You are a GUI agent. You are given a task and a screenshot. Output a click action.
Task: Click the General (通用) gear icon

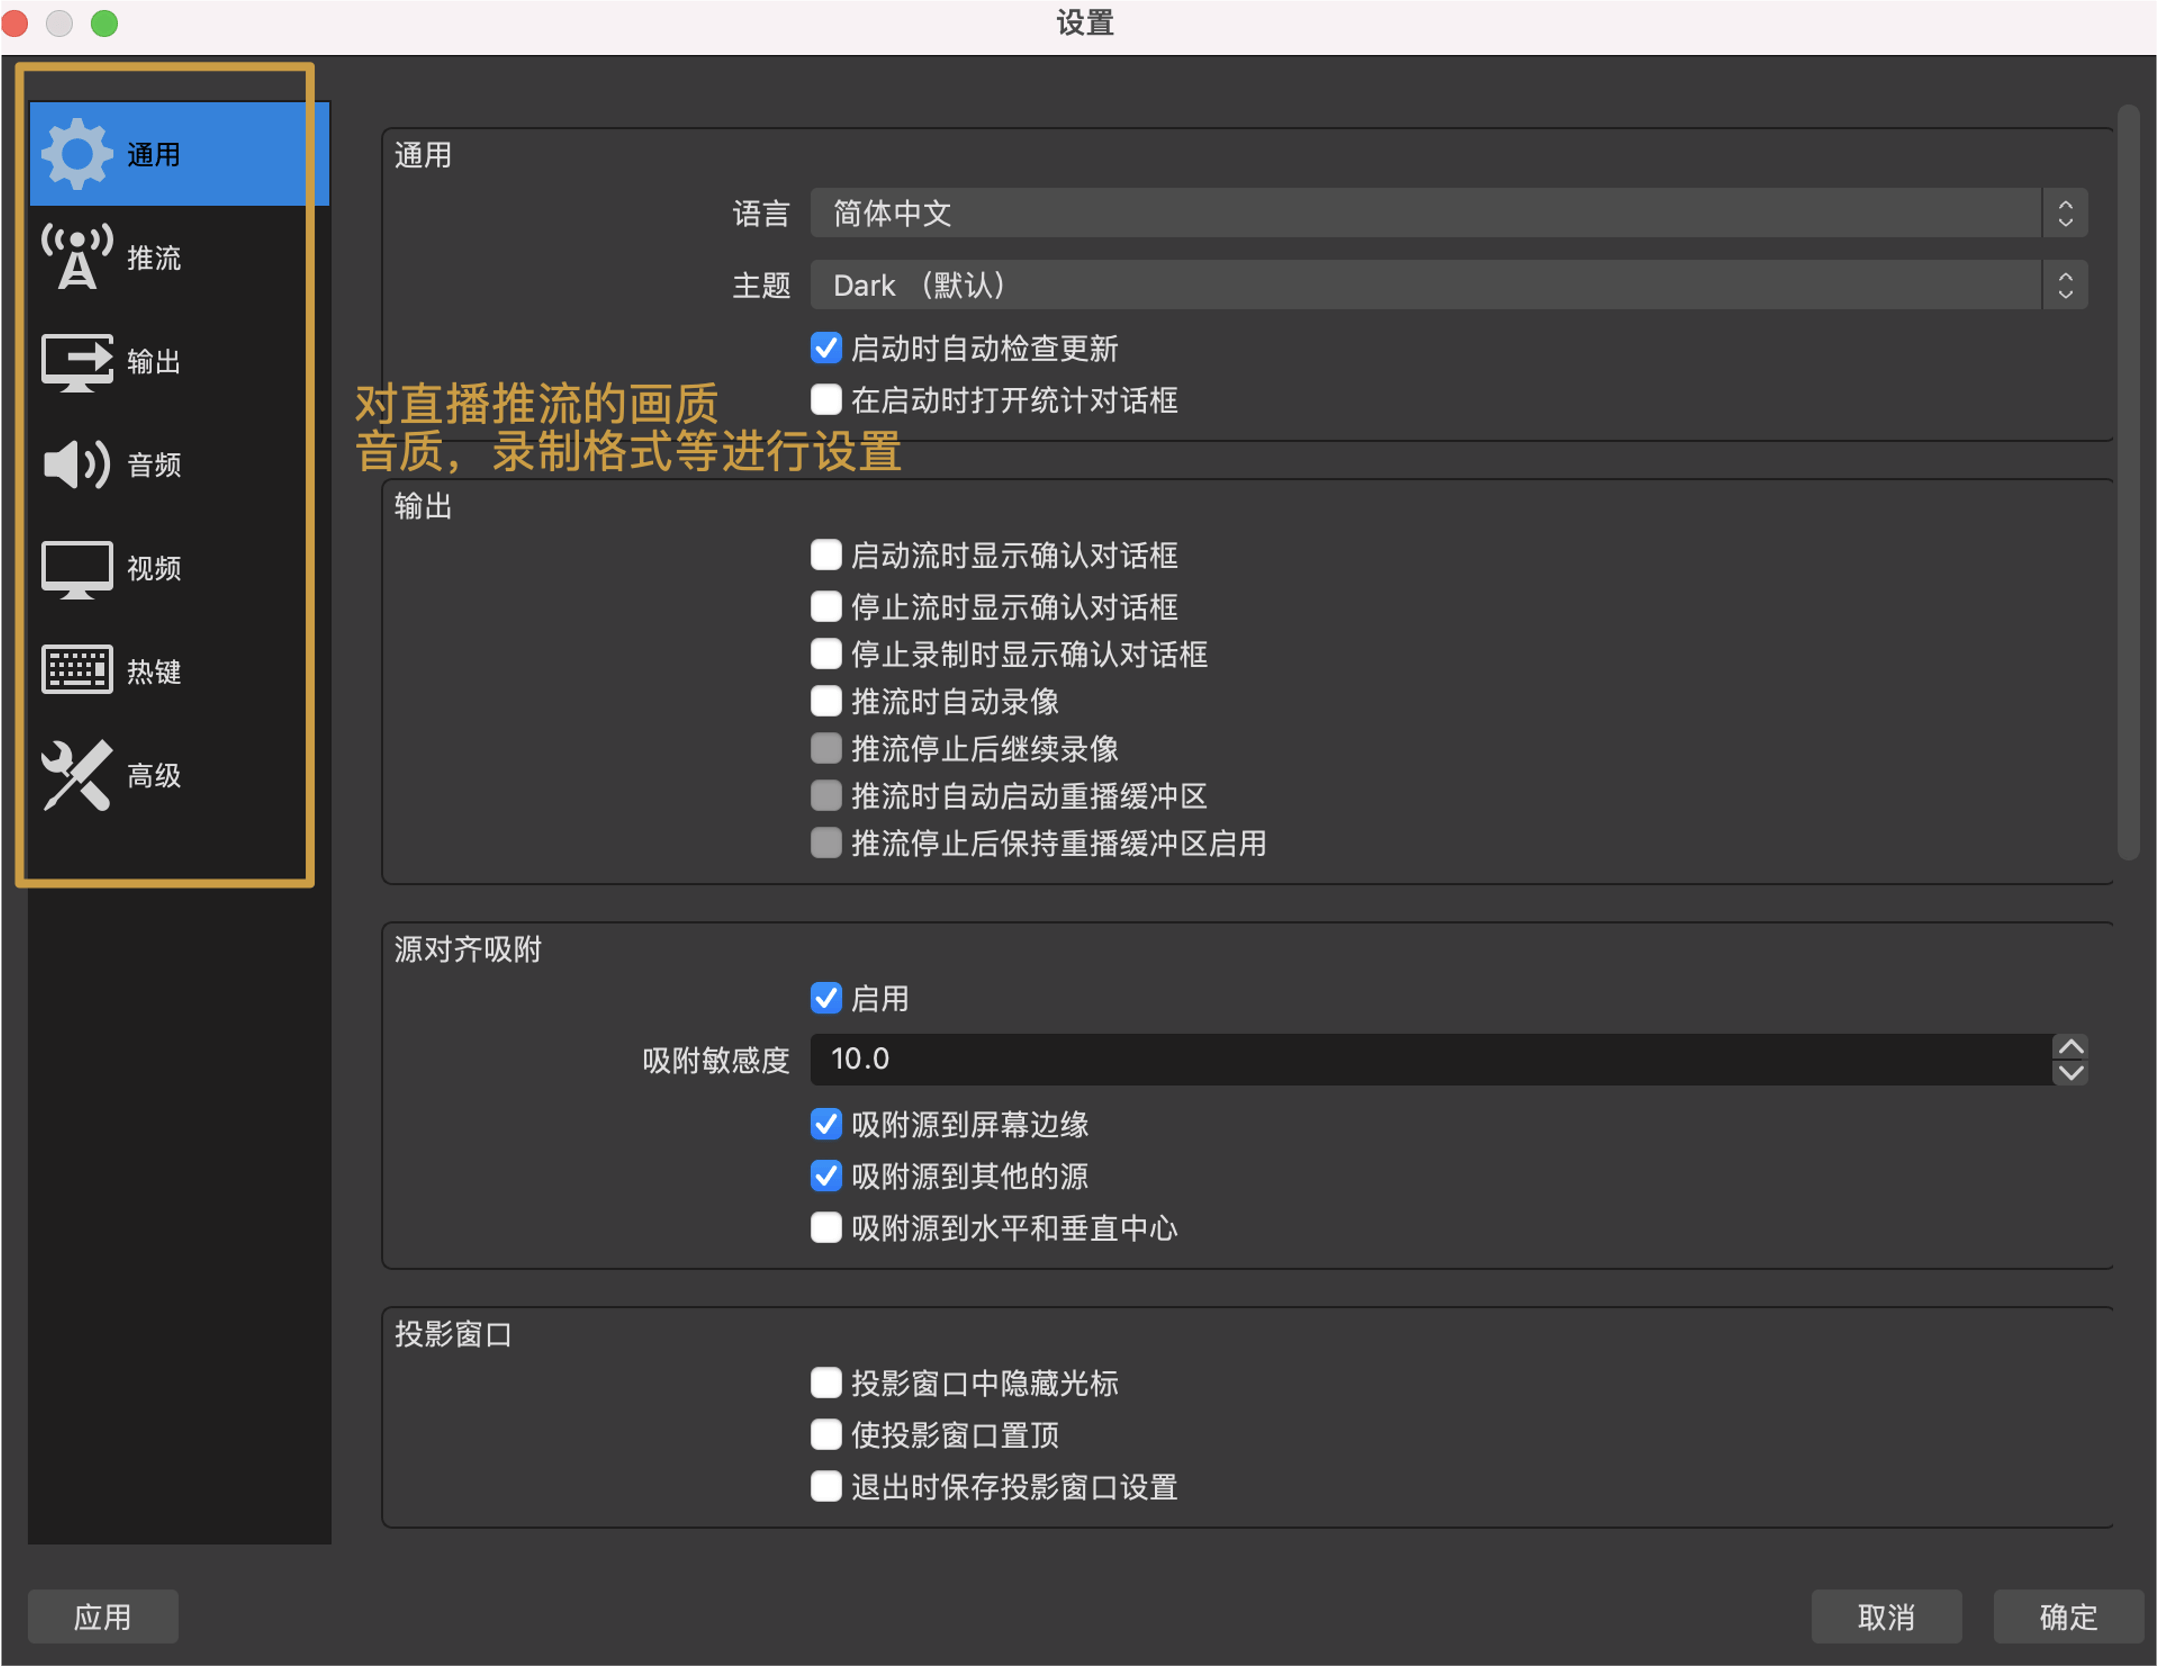point(76,154)
